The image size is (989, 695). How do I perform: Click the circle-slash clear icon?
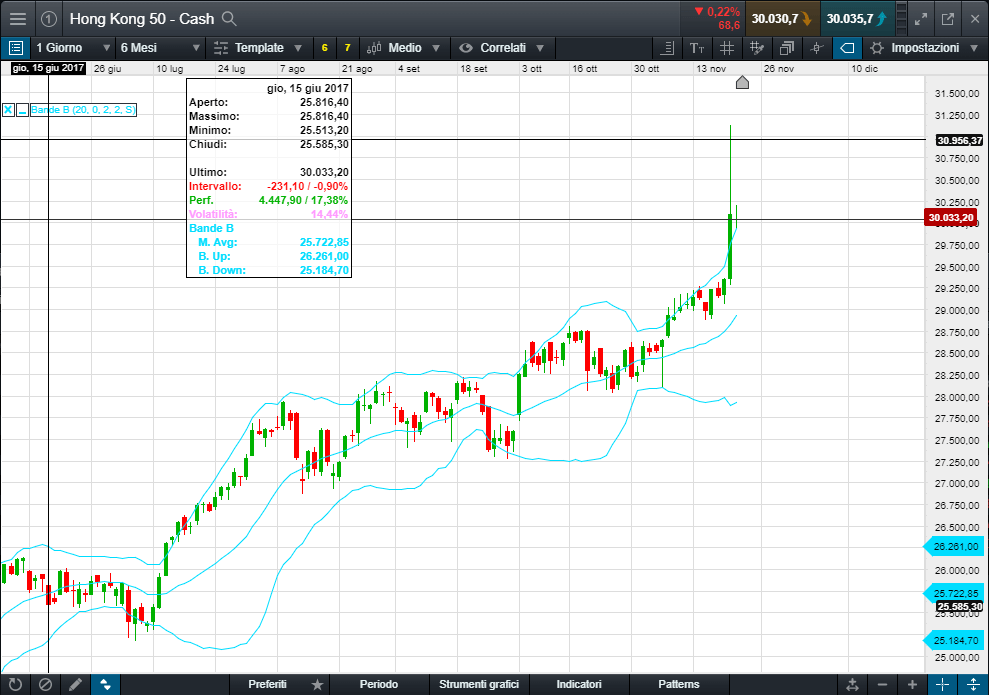pyautogui.click(x=45, y=685)
